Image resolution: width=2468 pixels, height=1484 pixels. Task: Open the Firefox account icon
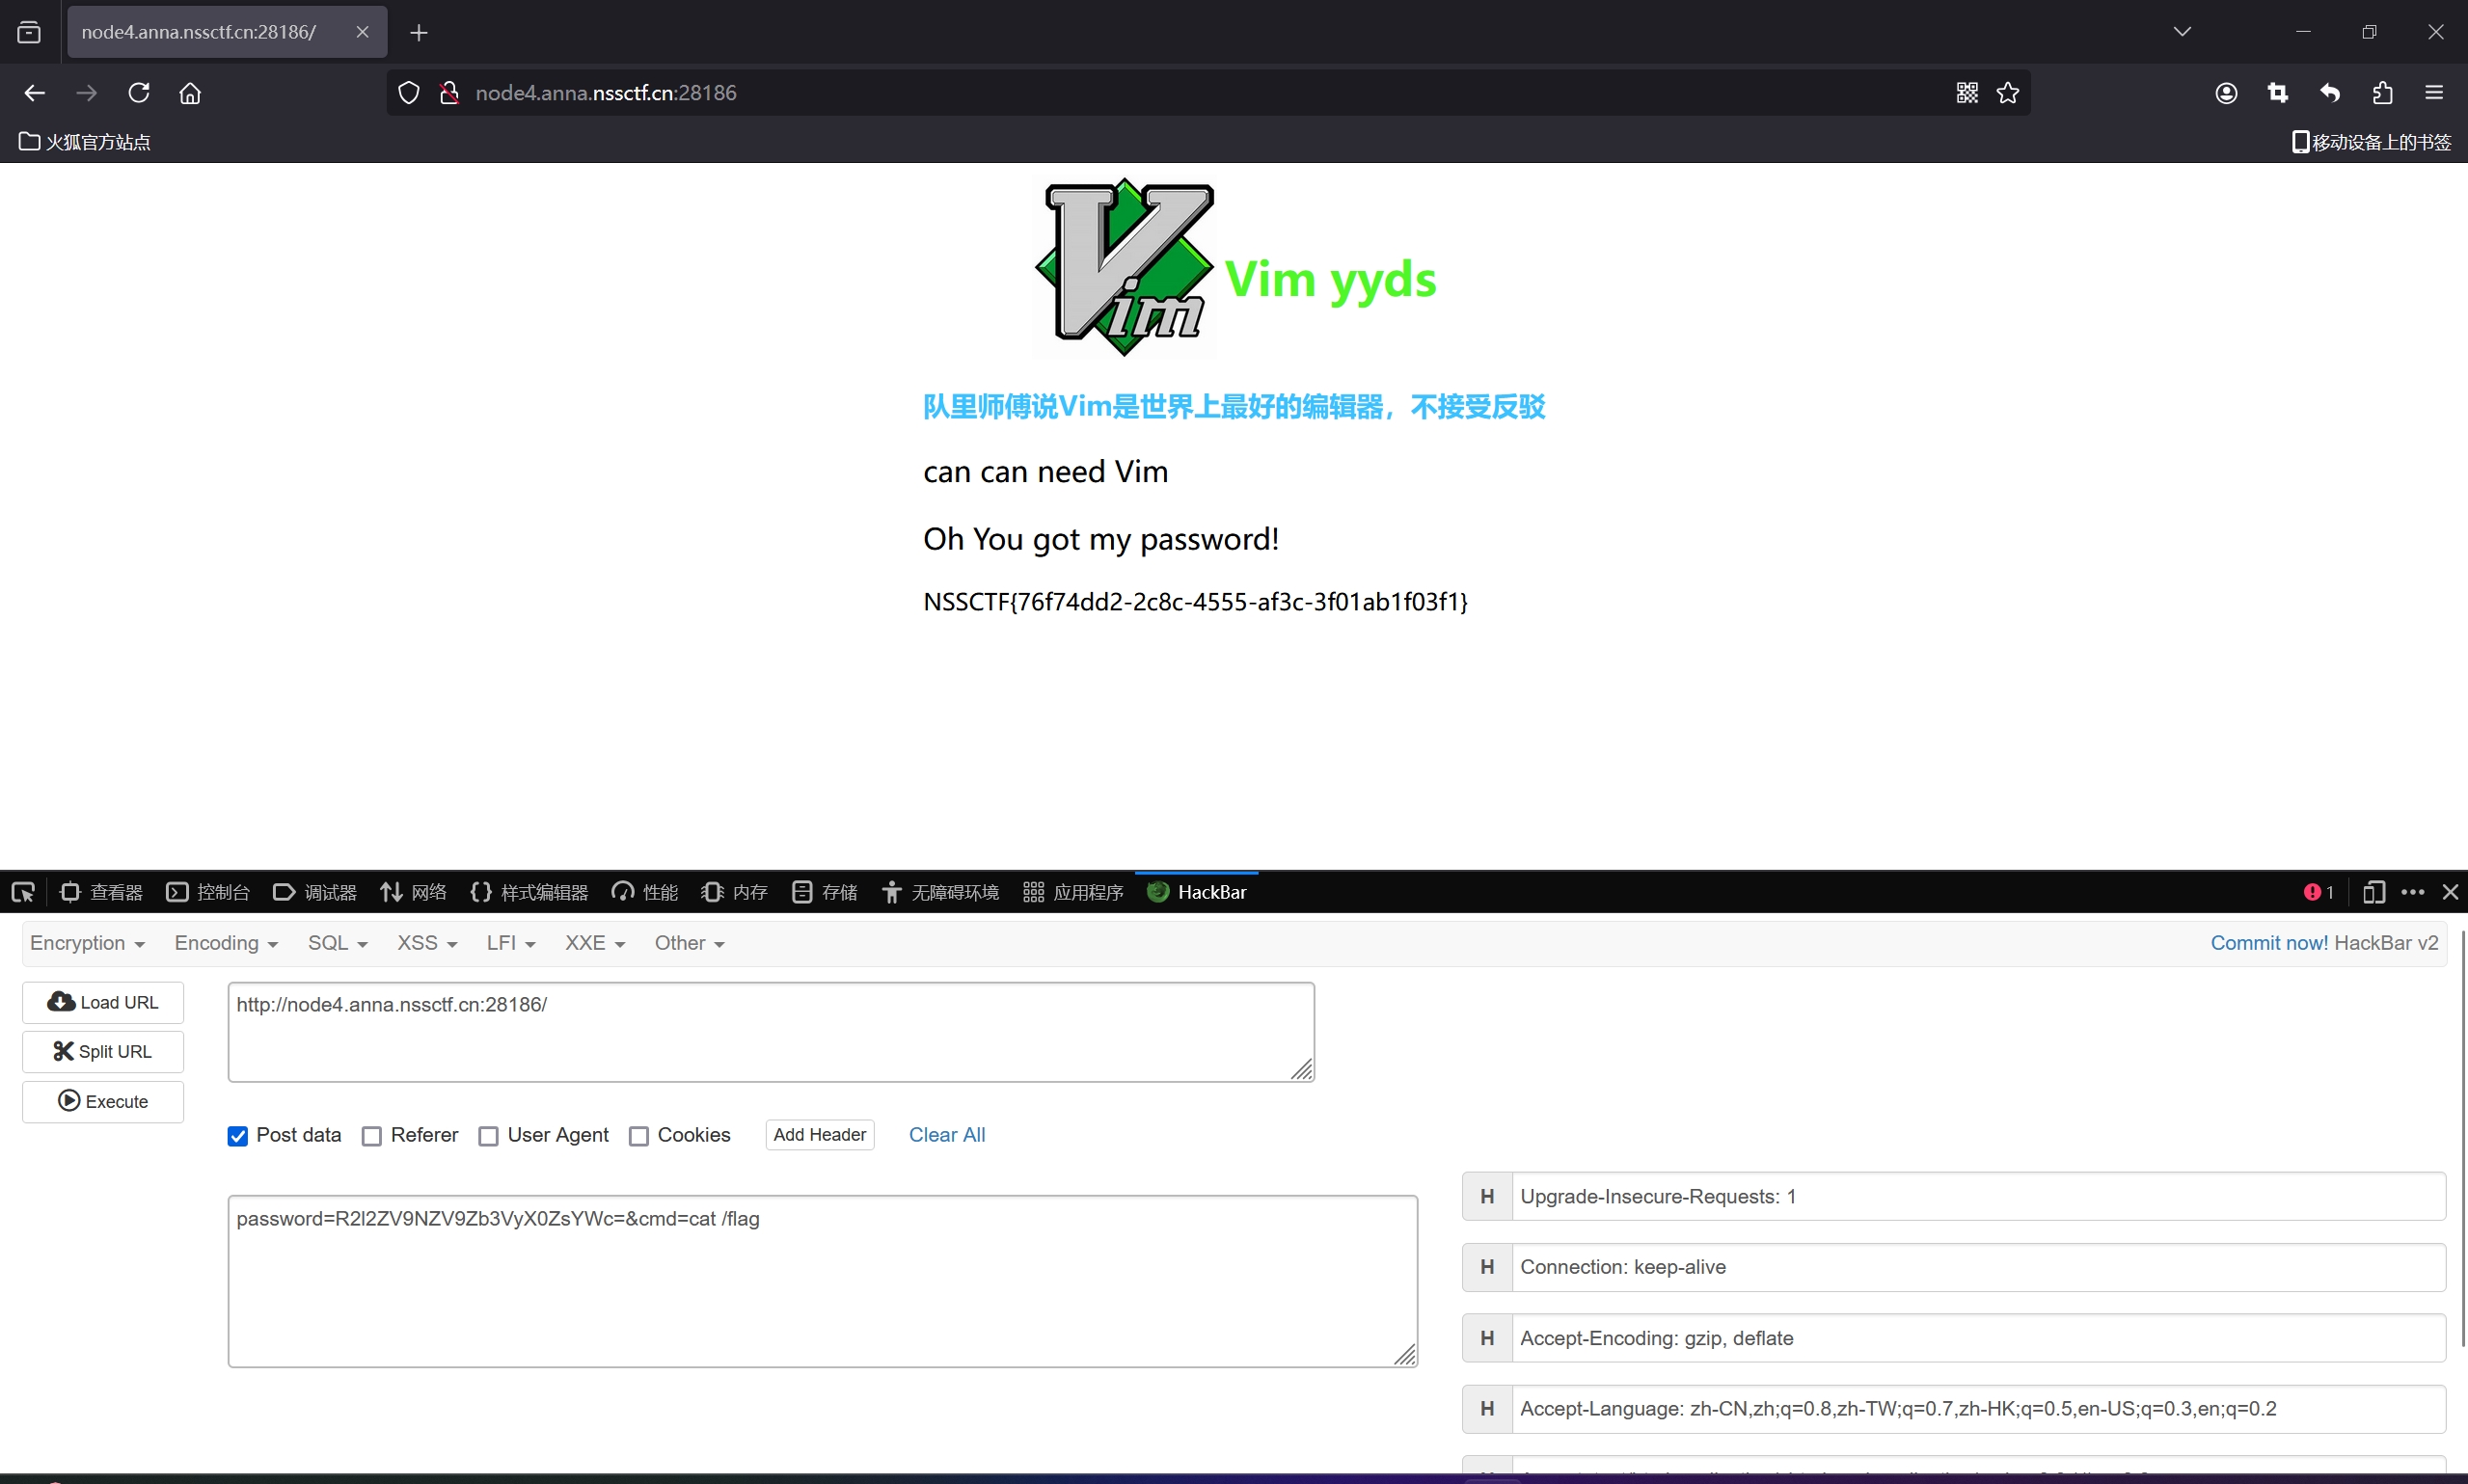point(2226,93)
